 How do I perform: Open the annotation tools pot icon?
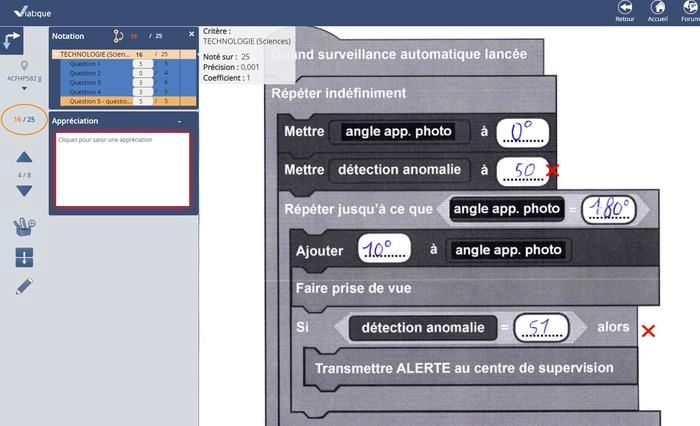(24, 226)
